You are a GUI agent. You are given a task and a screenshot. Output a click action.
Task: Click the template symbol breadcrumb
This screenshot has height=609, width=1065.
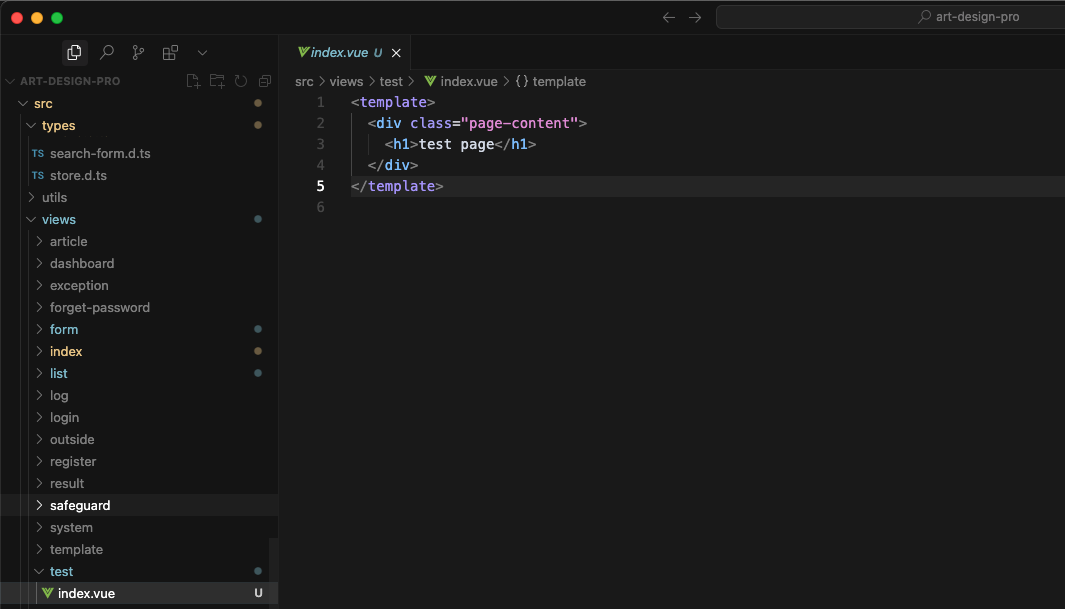click(550, 81)
